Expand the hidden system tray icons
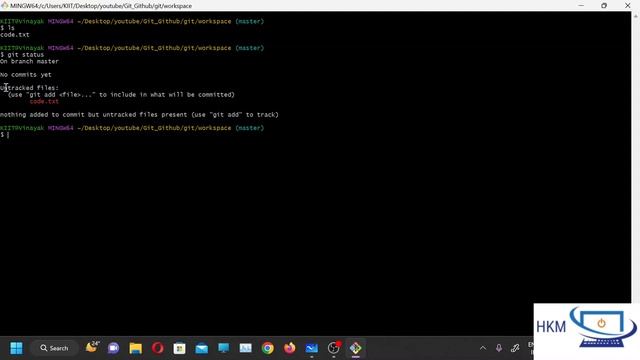Screen dimensions: 640x360 [x=483, y=348]
